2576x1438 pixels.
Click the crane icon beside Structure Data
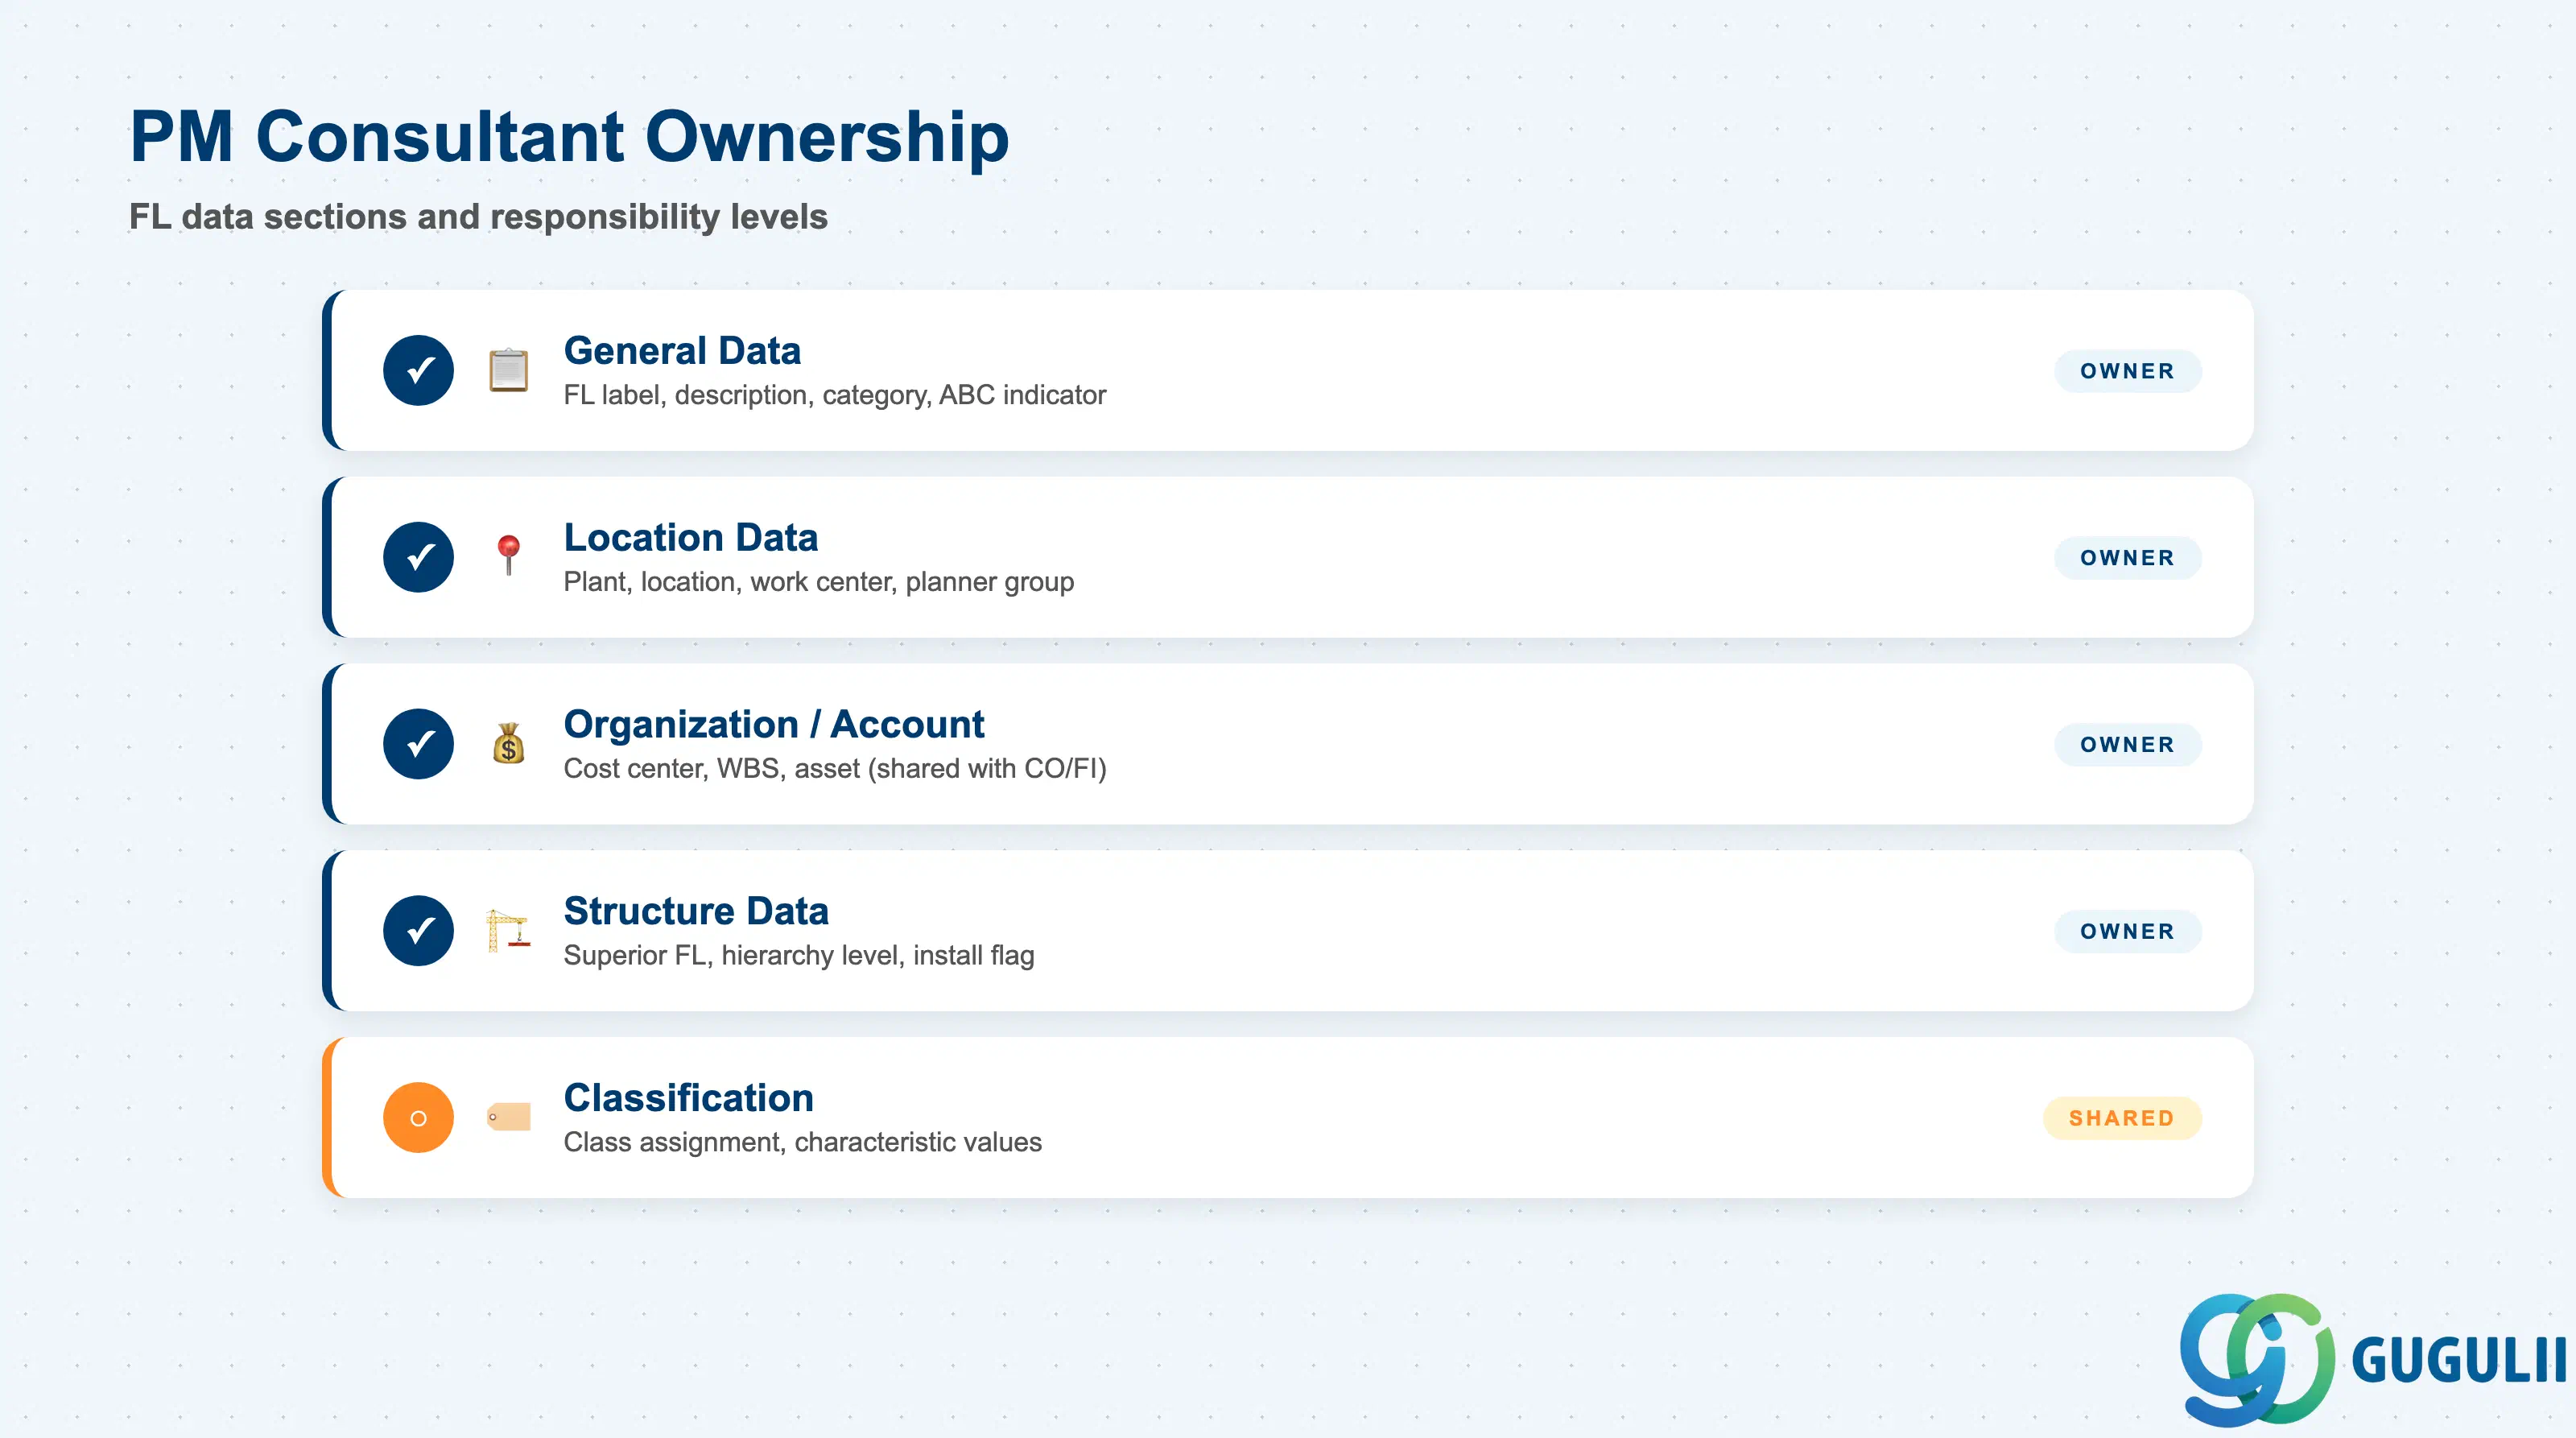tap(508, 930)
